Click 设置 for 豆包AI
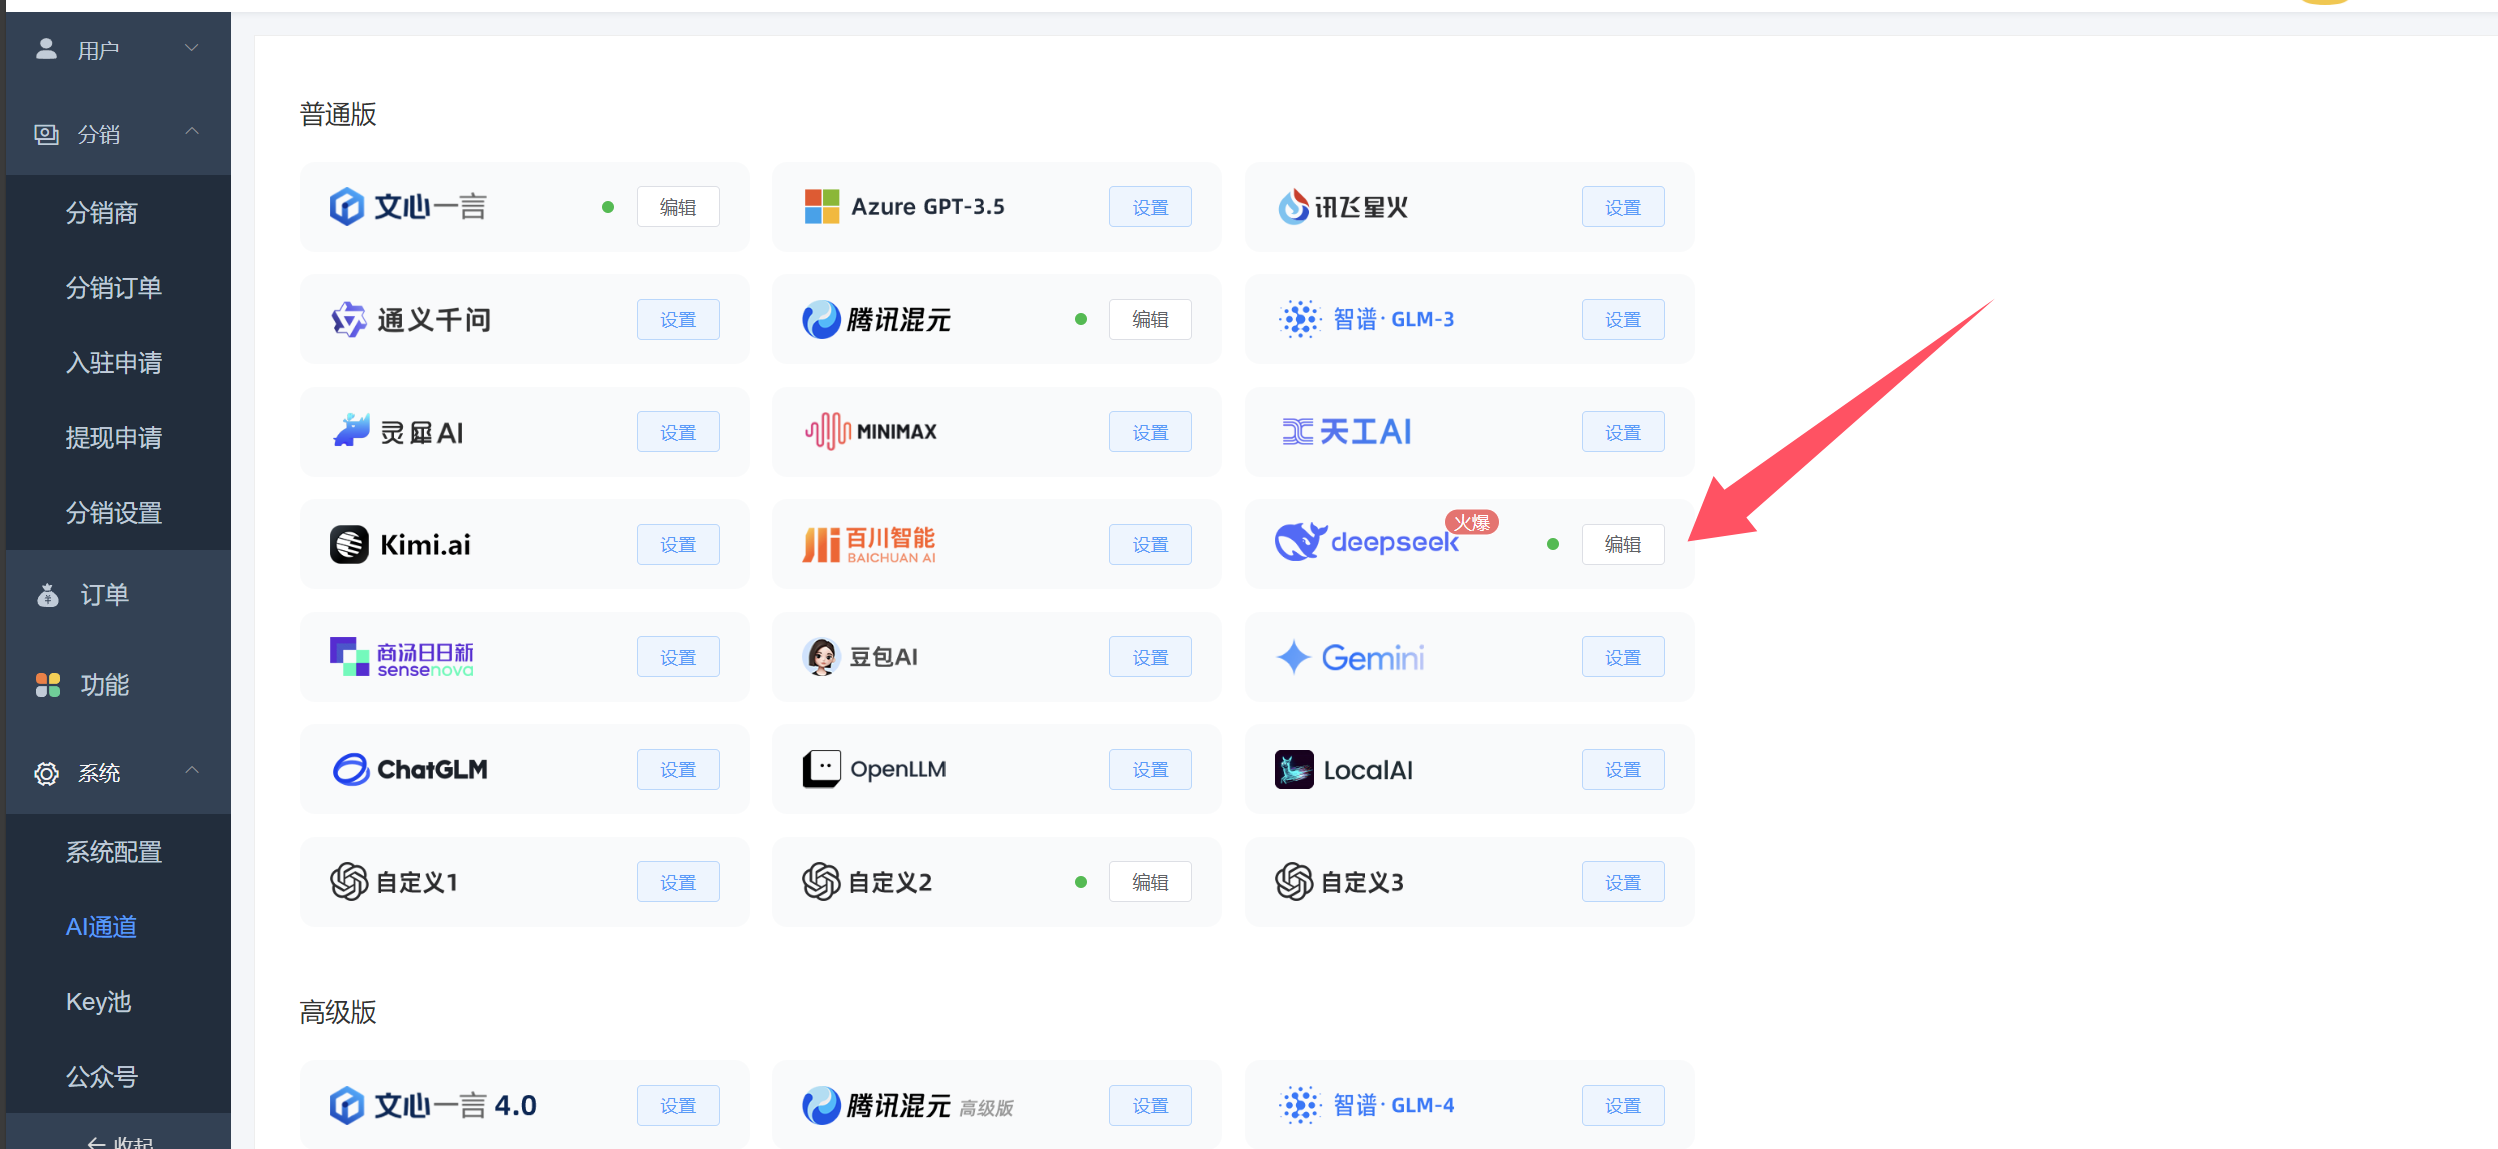2498x1149 pixels. [x=1150, y=657]
